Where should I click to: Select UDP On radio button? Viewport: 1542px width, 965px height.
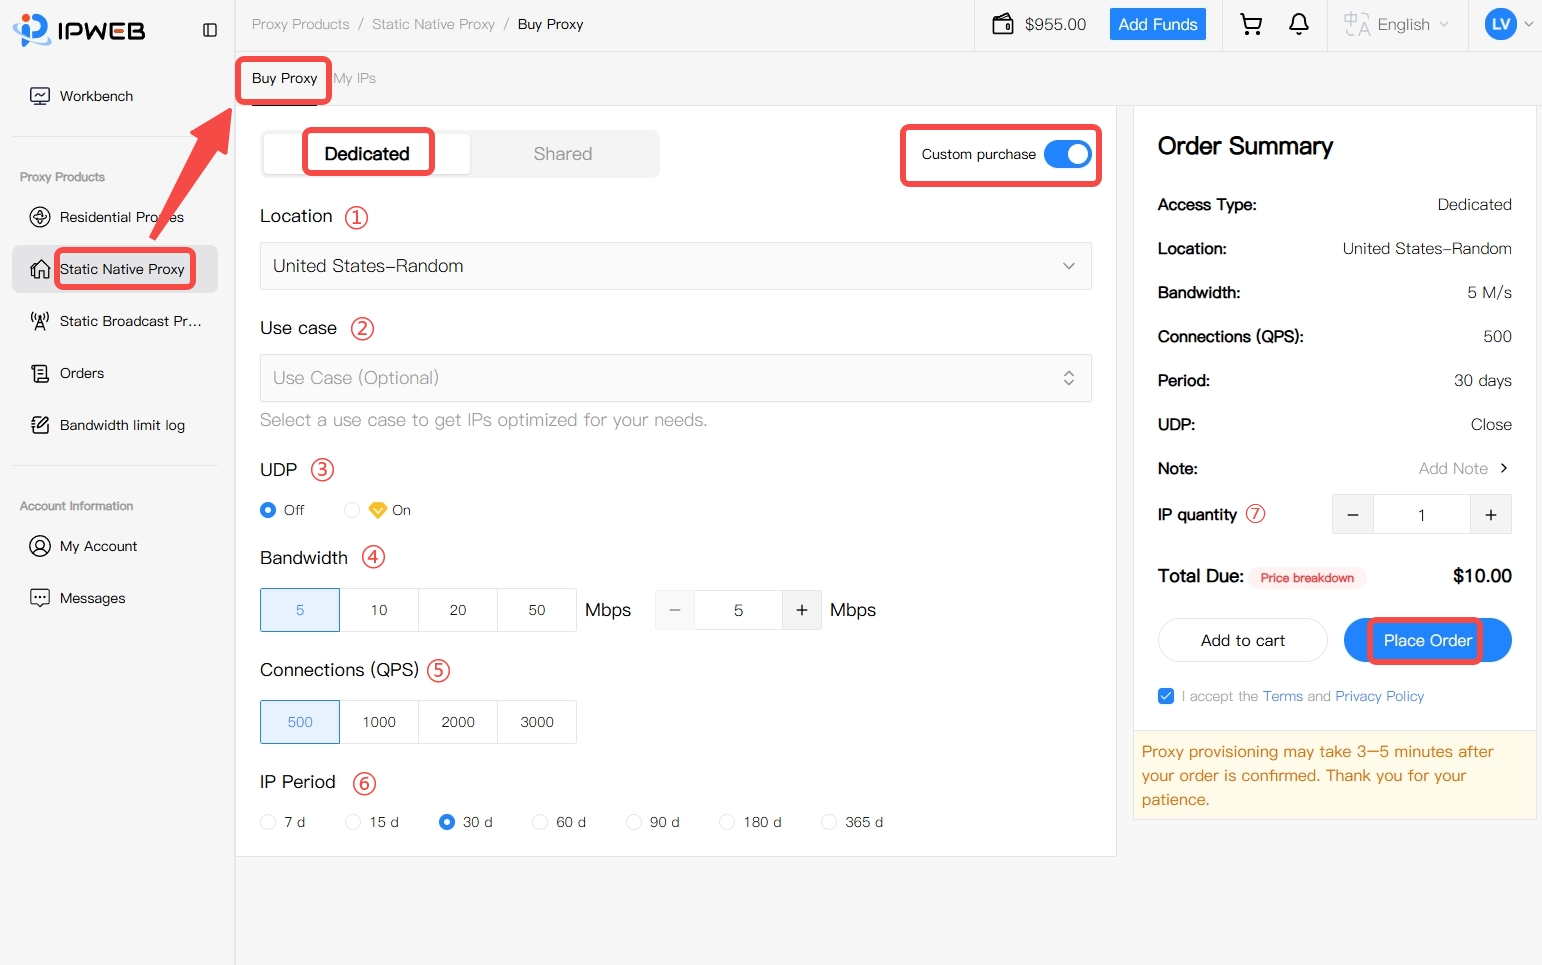coord(352,510)
